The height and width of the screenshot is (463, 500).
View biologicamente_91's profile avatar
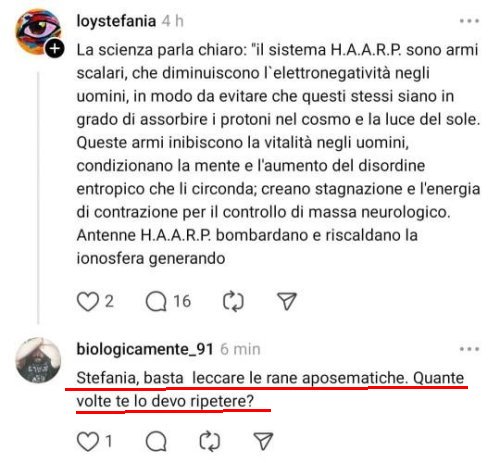(38, 360)
